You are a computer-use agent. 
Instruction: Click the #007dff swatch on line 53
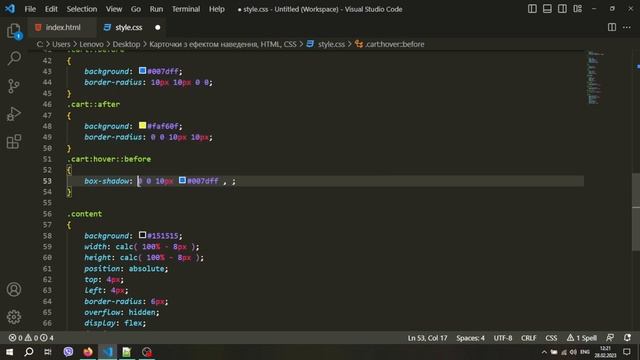[x=182, y=180]
